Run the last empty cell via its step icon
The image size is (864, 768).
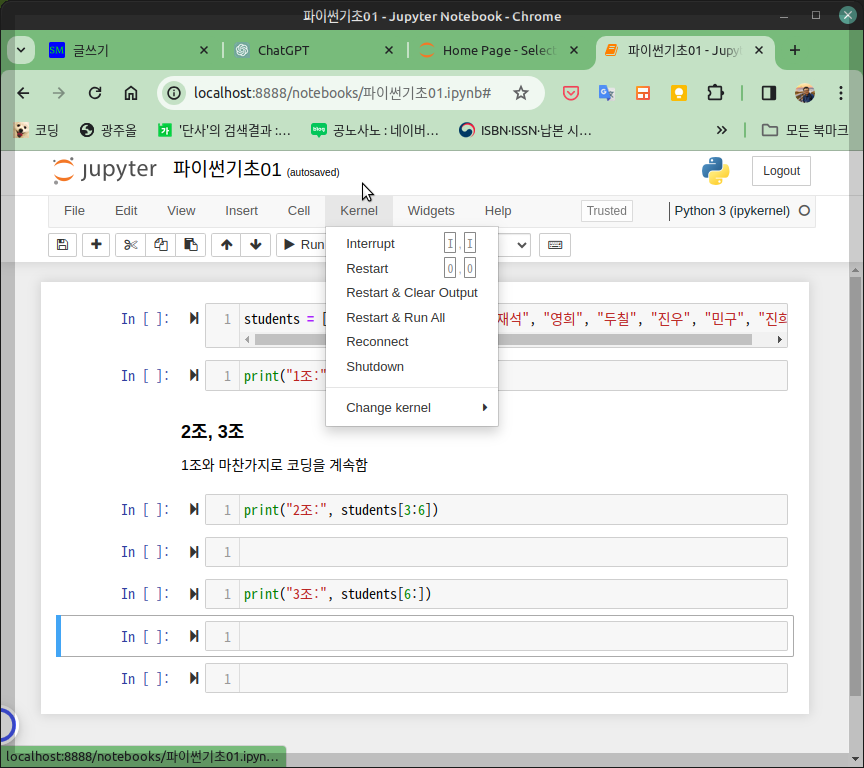[x=194, y=678]
